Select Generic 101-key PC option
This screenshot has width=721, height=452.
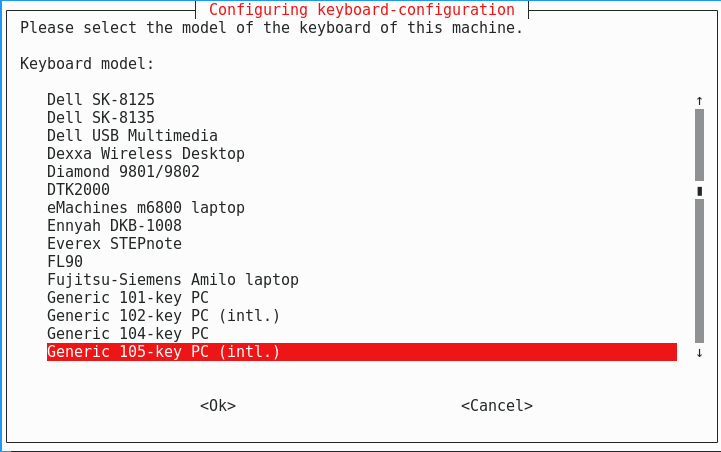click(x=128, y=298)
